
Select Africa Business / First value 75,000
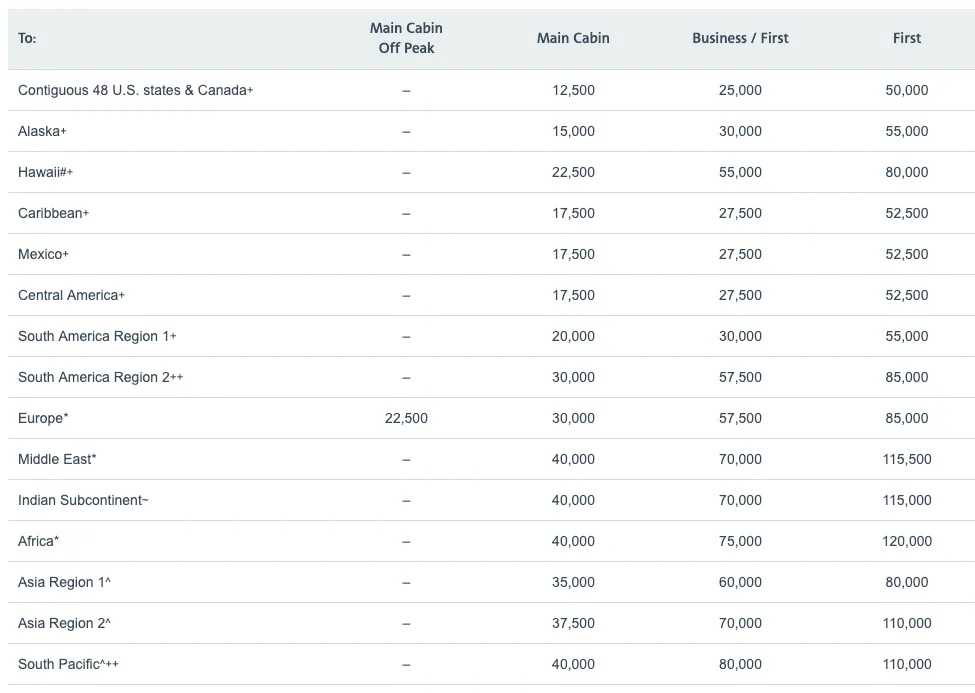(740, 541)
